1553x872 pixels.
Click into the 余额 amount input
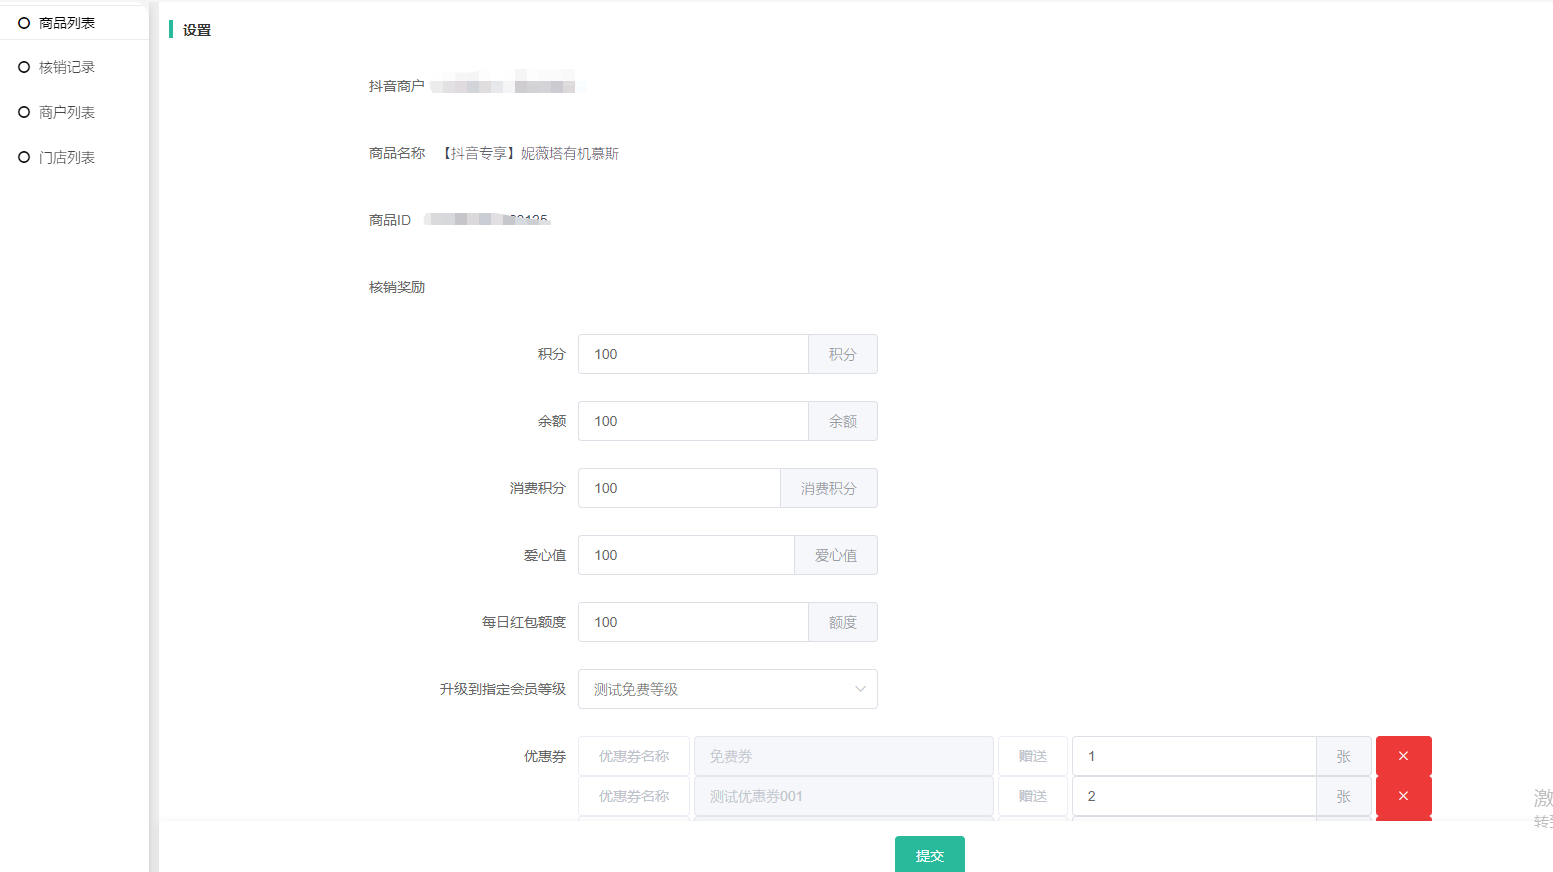tap(692, 421)
